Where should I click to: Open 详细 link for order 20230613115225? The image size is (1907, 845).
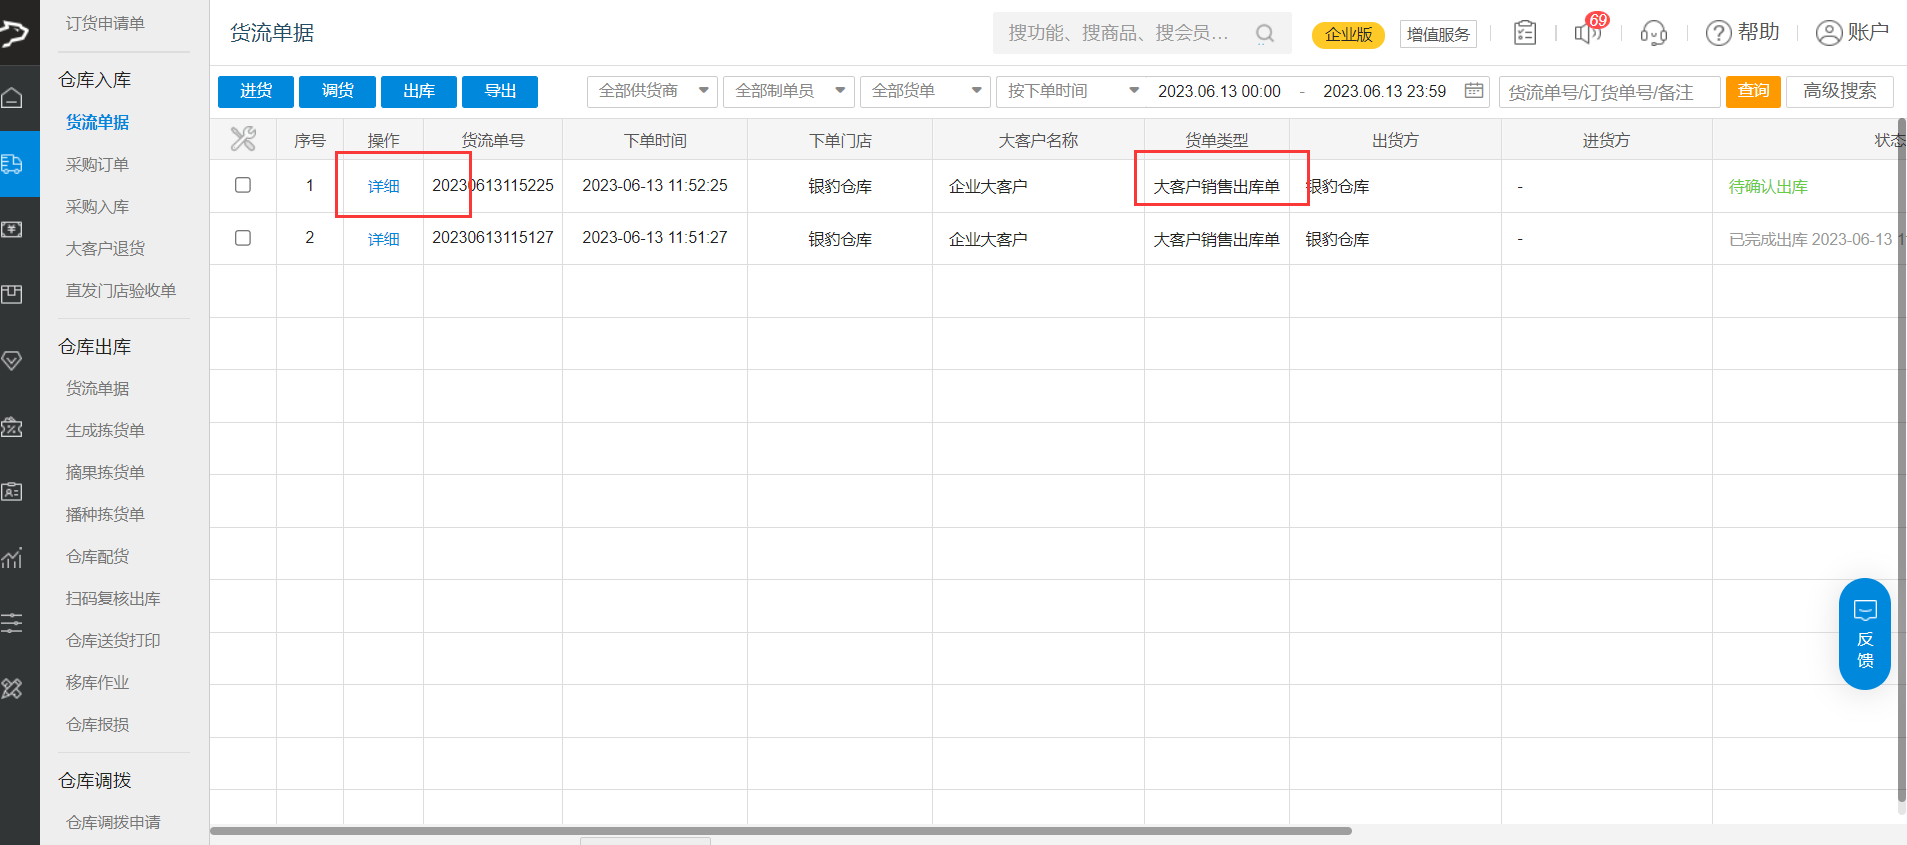tap(383, 186)
